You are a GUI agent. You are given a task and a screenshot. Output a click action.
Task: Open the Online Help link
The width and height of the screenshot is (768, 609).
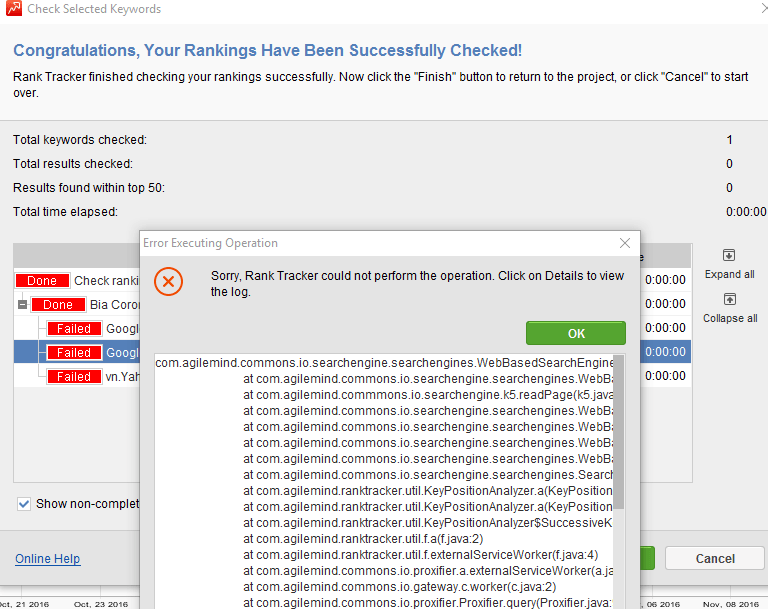click(x=48, y=559)
